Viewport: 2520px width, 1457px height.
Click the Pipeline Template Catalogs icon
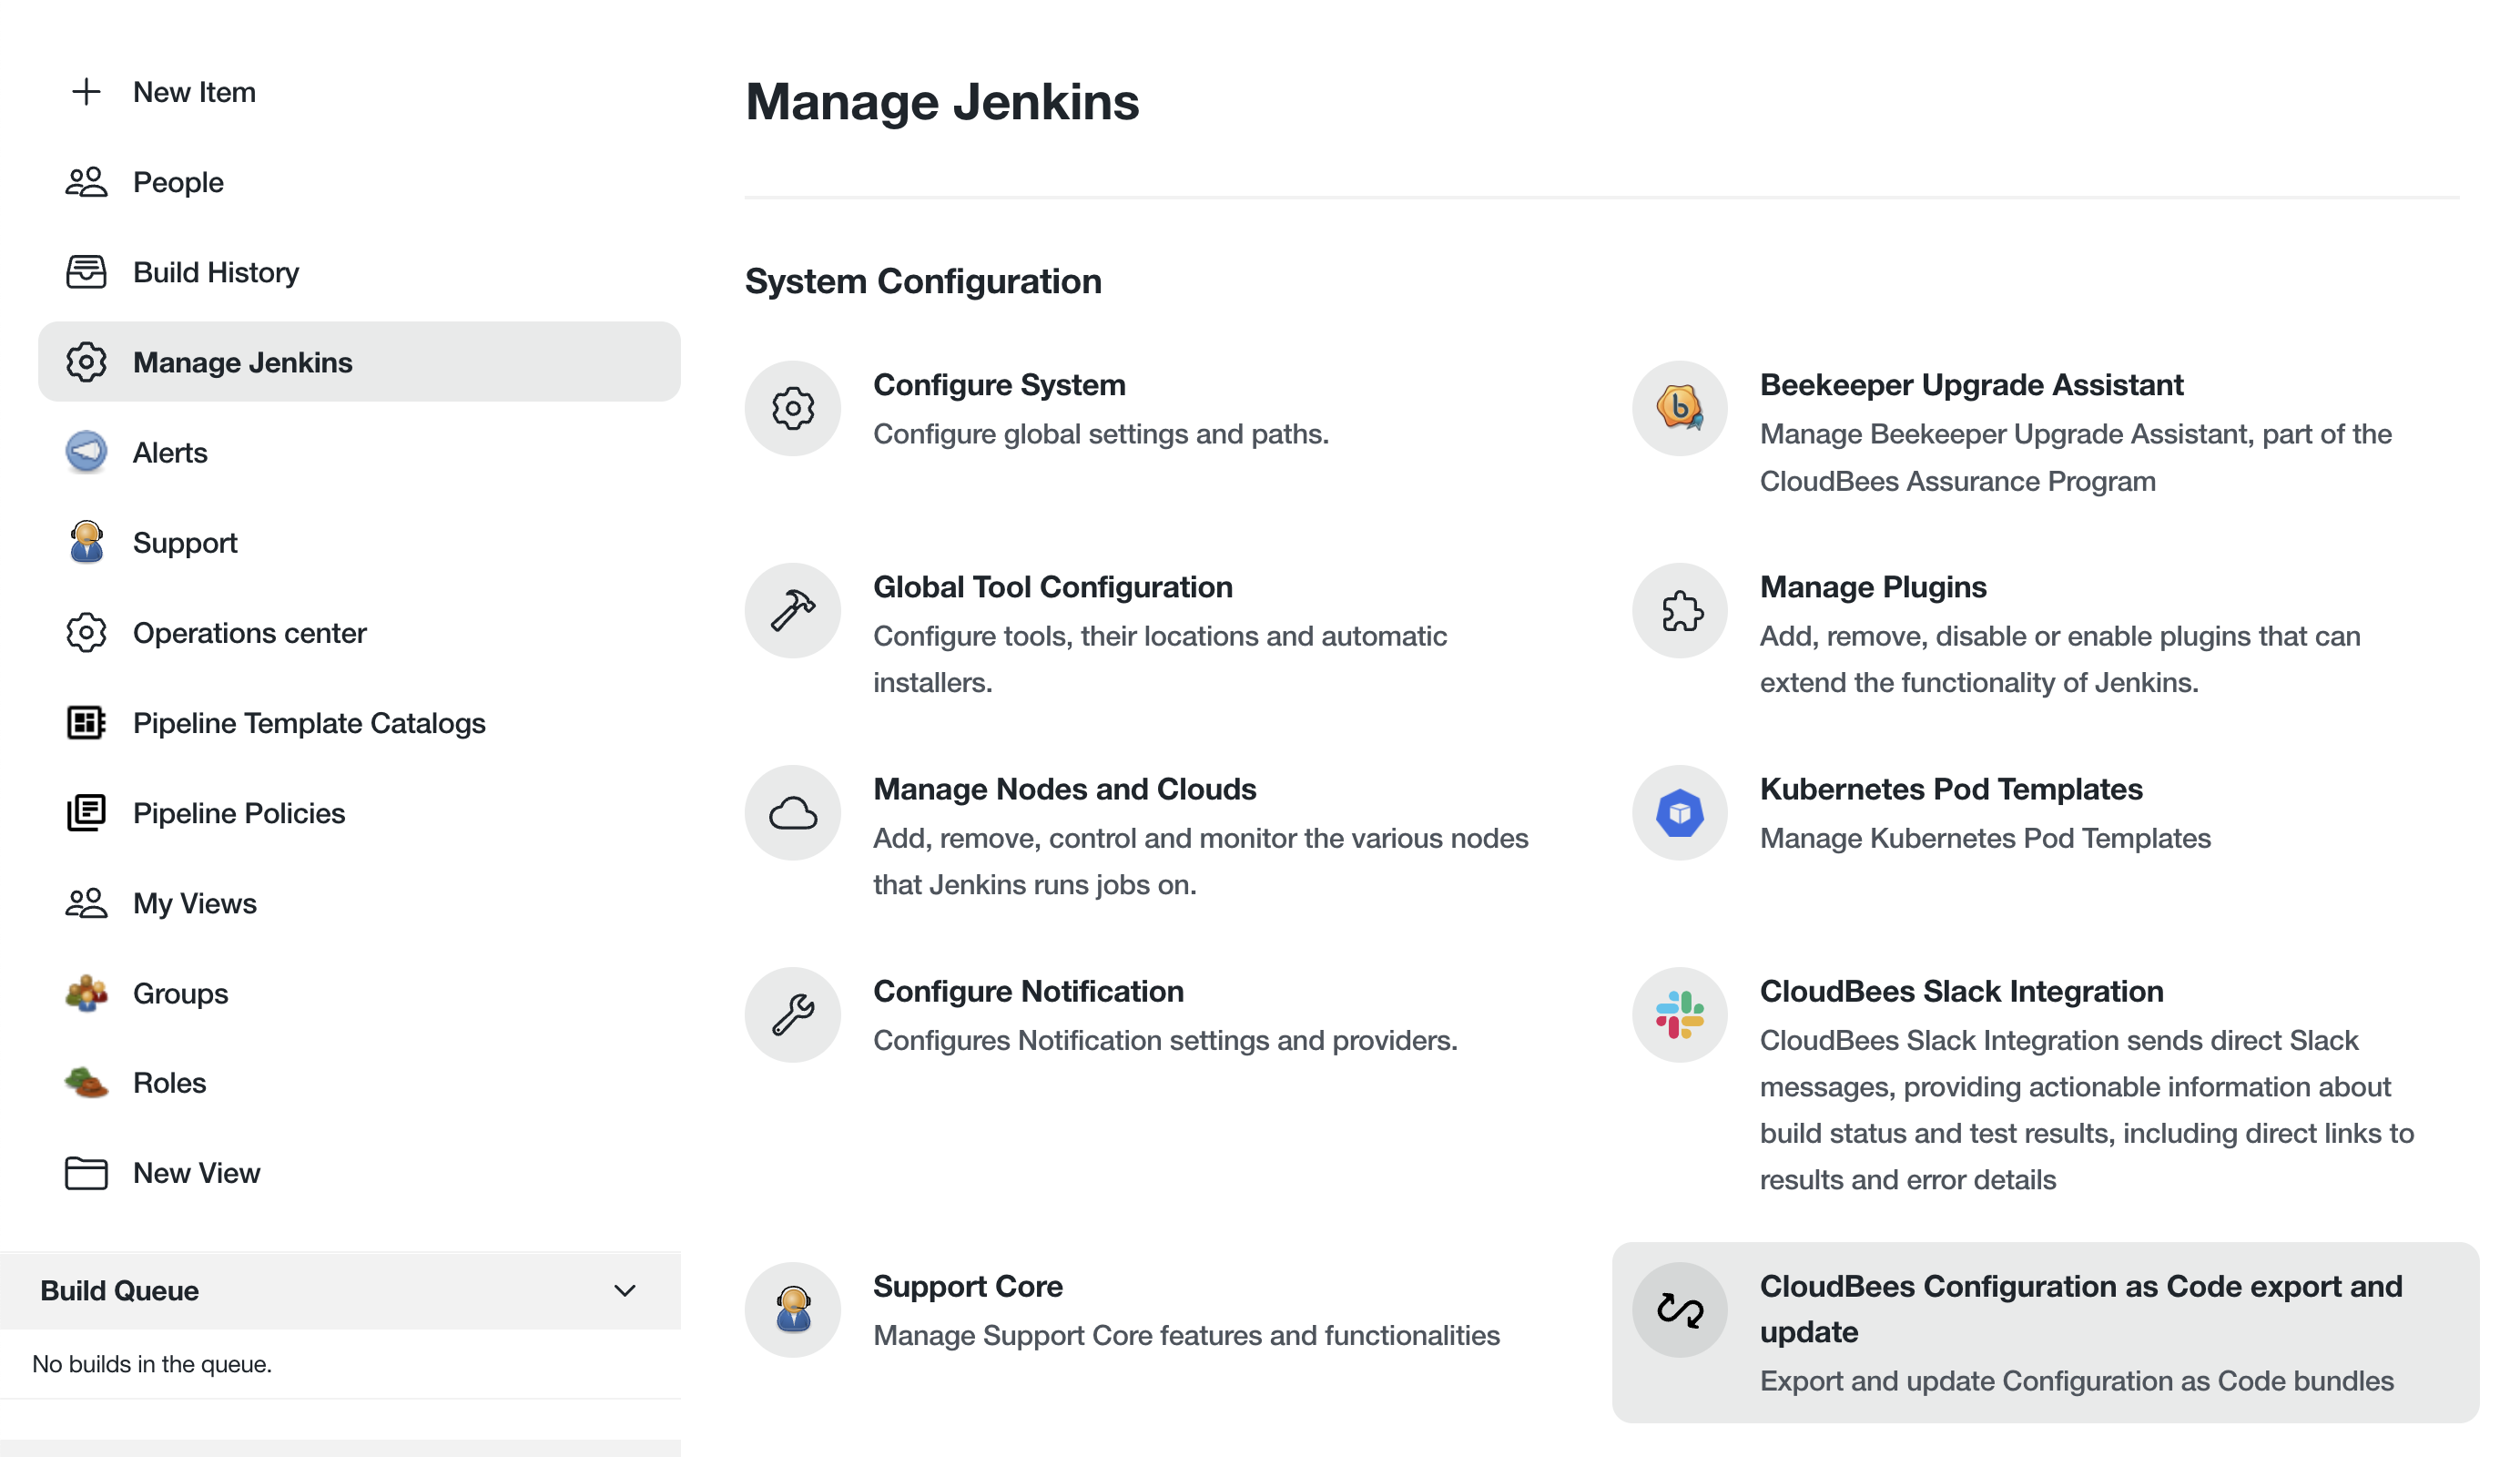coord(86,722)
